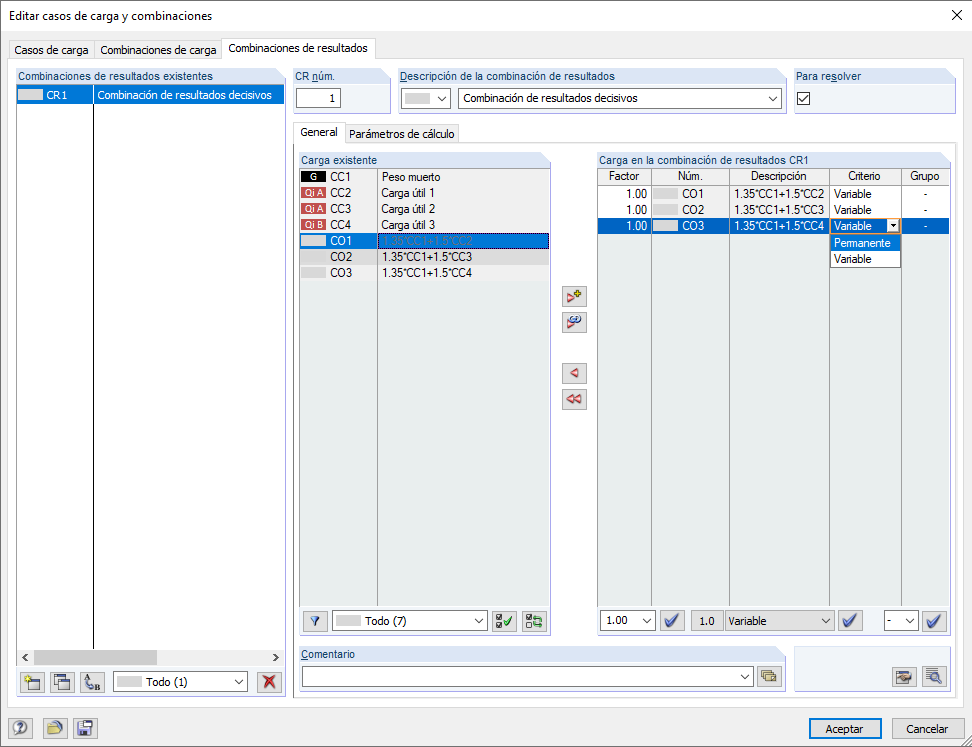
Task: Click the new result combination icon
Action: coord(32,682)
